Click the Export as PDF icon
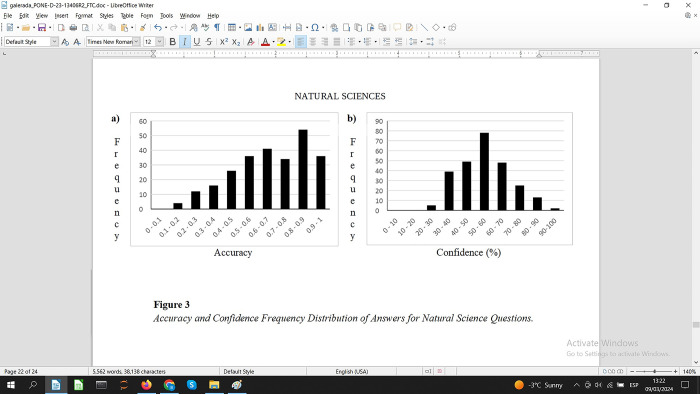700x394 pixels. click(61, 28)
